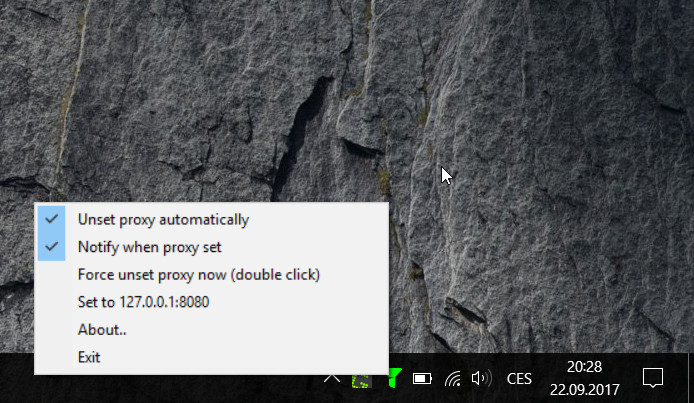Open the clock showing 20:28
Image resolution: width=694 pixels, height=403 pixels.
(x=584, y=367)
